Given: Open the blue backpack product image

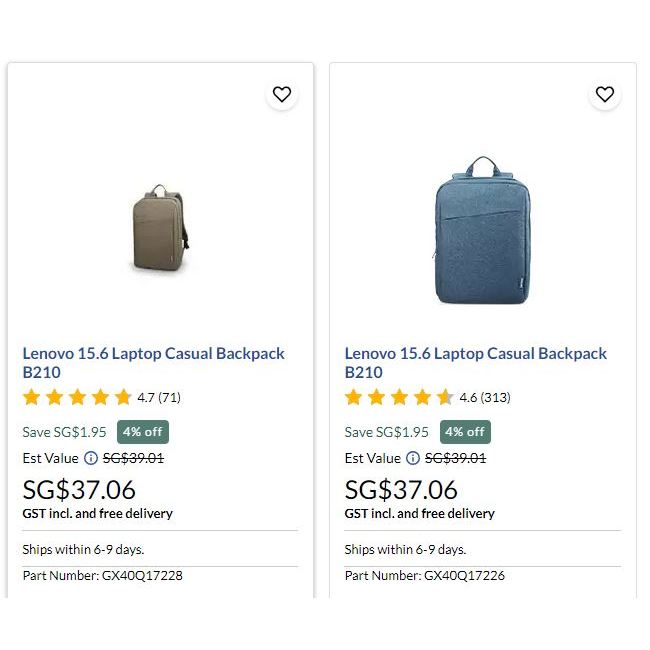Looking at the screenshot, I should [x=482, y=232].
